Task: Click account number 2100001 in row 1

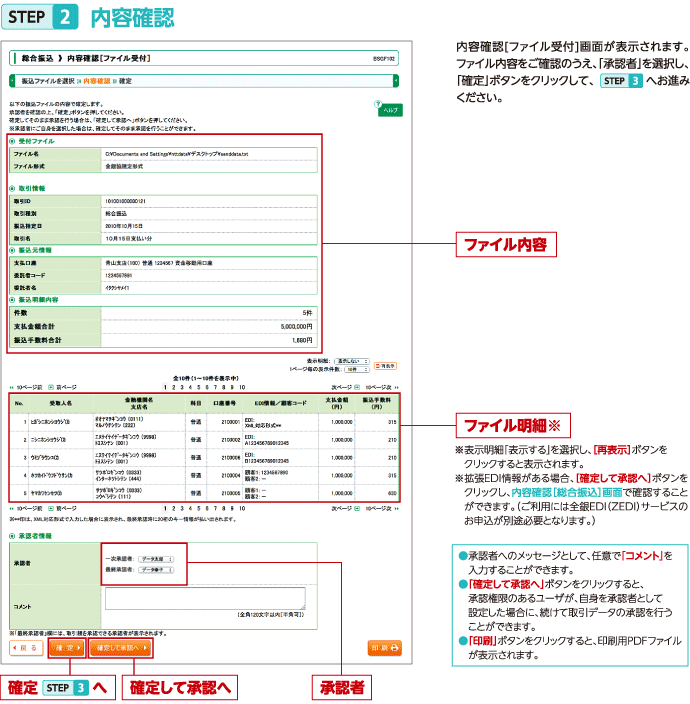Action: click(x=230, y=422)
